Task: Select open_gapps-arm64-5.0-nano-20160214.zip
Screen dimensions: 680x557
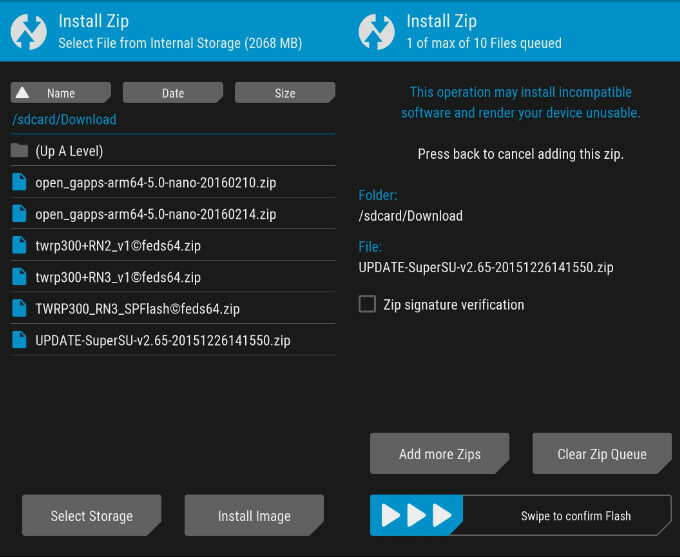Action: pos(173,213)
